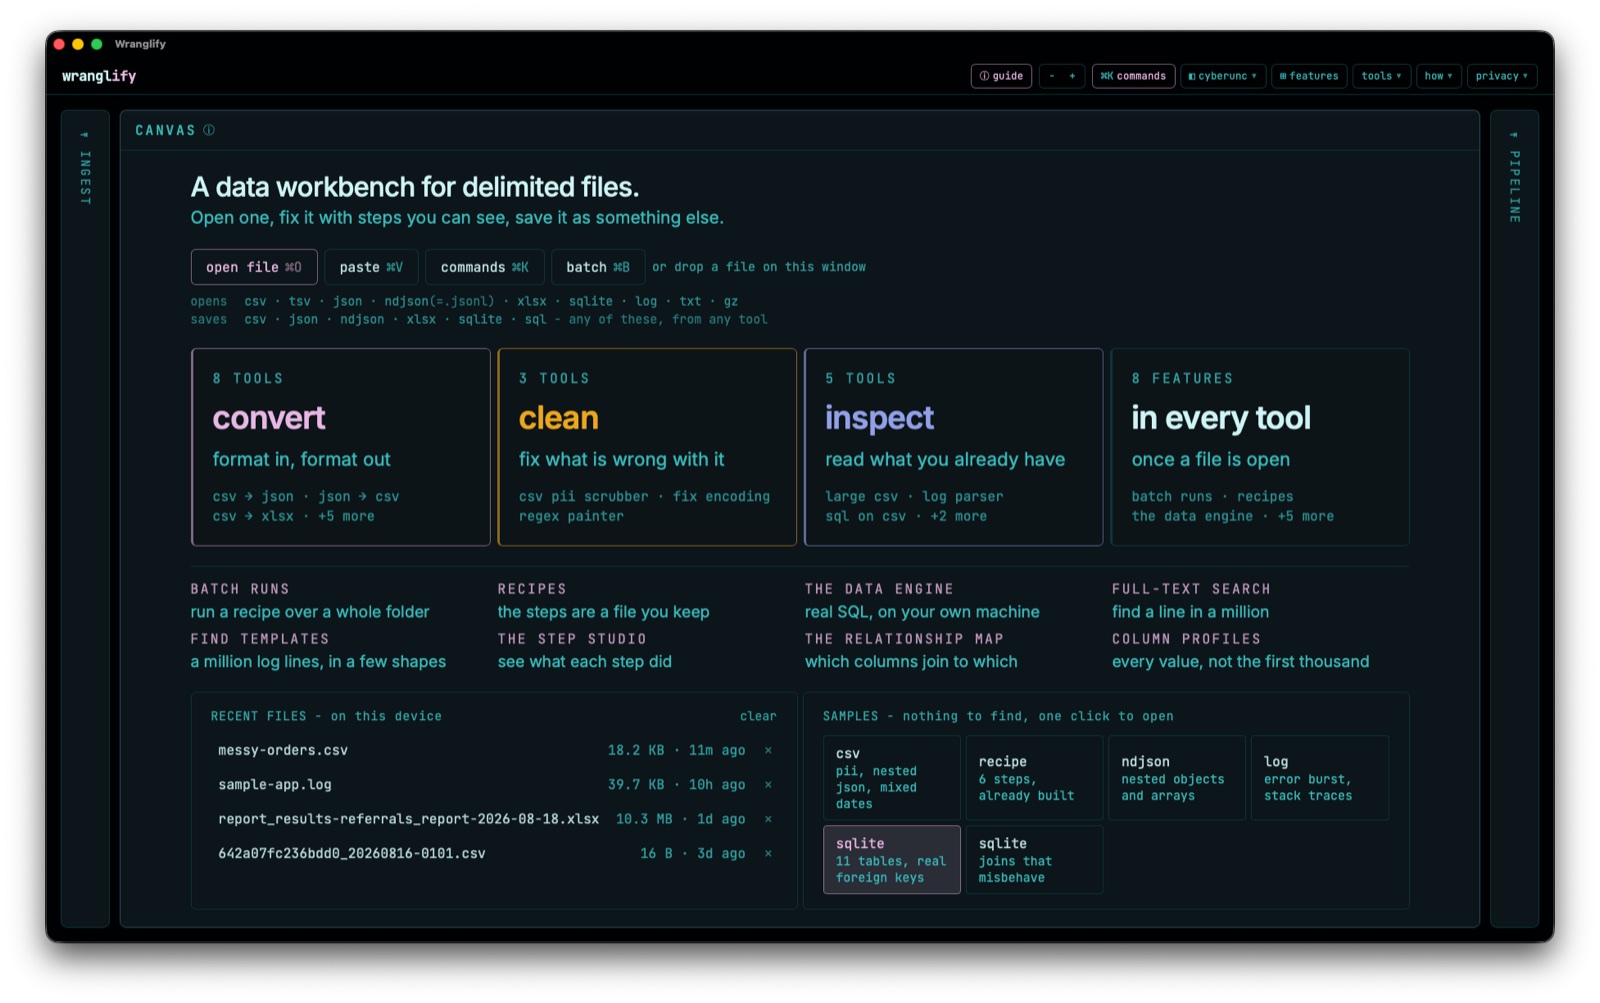Image resolution: width=1600 pixels, height=1003 pixels.
Task: Open the clean tools card
Action: click(x=647, y=447)
